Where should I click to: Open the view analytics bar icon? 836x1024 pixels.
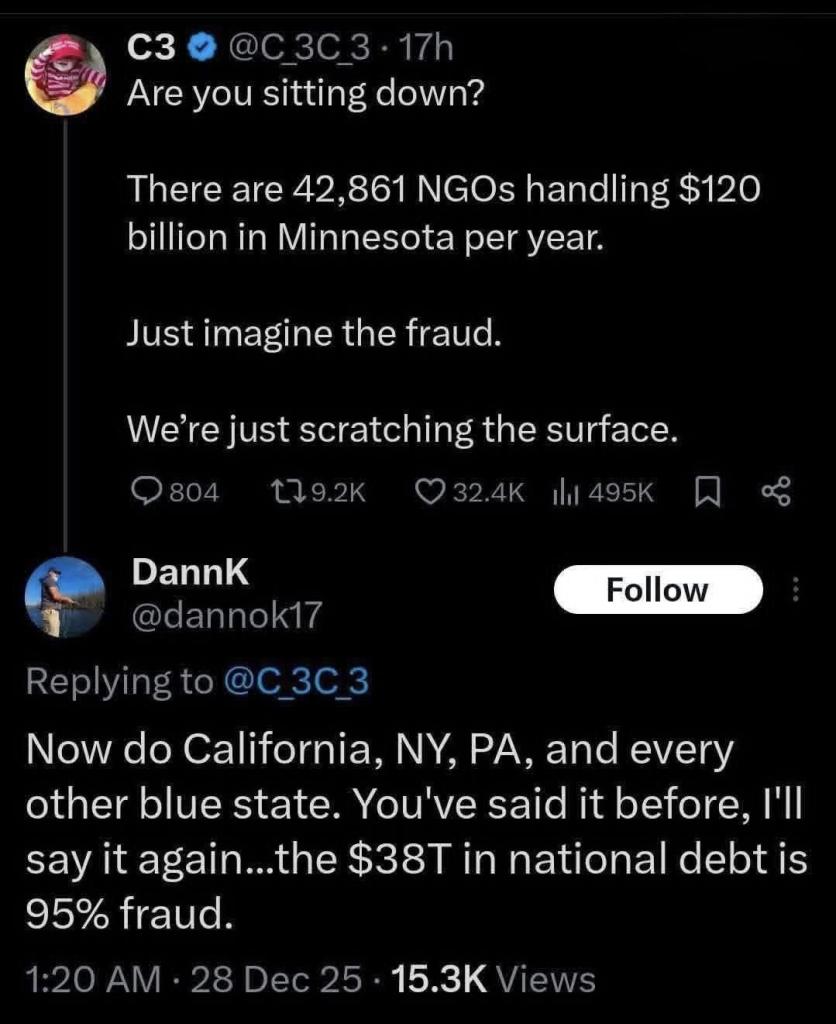point(566,492)
